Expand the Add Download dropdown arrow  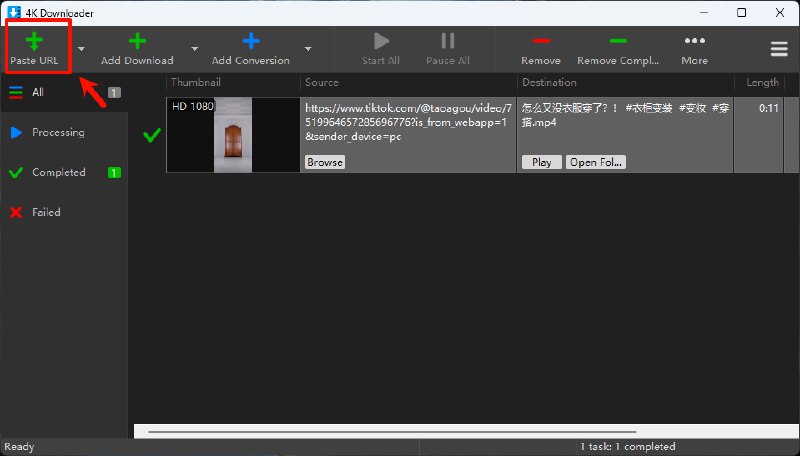[x=194, y=48]
